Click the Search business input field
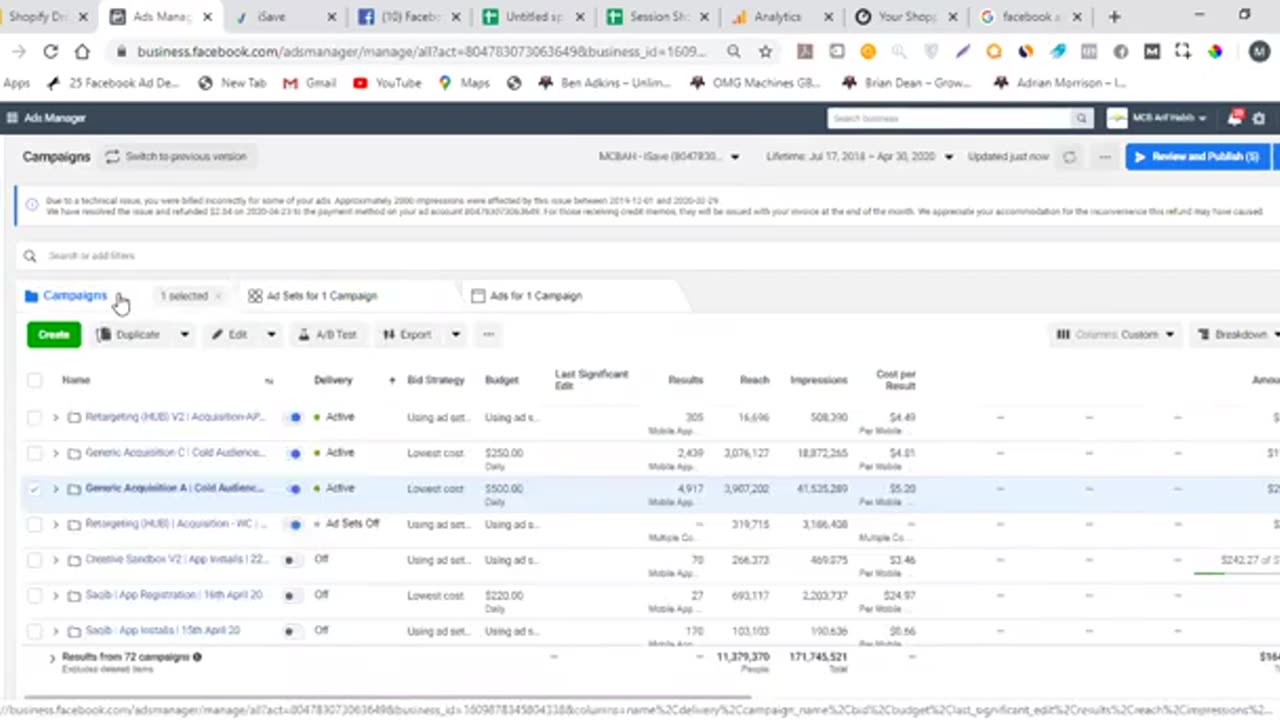This screenshot has height=720, width=1280. pos(950,118)
